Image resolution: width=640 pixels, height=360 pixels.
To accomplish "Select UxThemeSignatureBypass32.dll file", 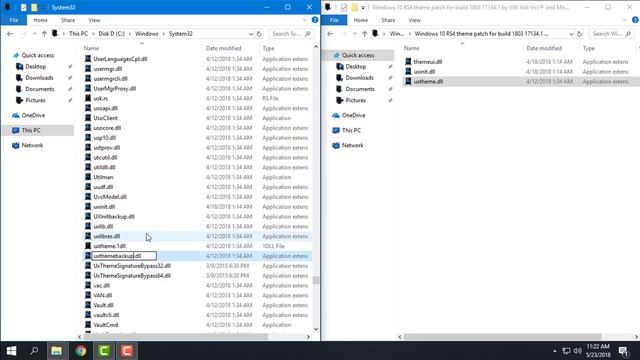I will click(x=132, y=266).
